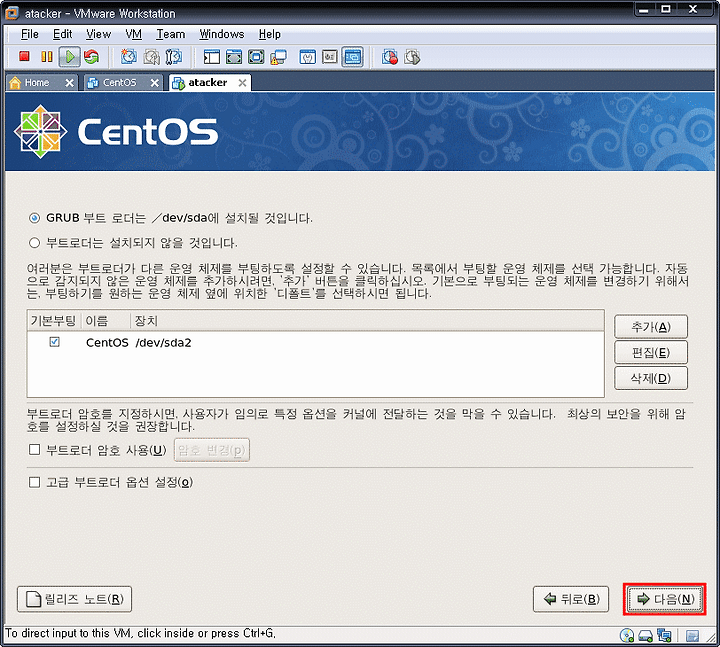Open the summary view wrench window icon
720x647 pixels.
point(308,57)
